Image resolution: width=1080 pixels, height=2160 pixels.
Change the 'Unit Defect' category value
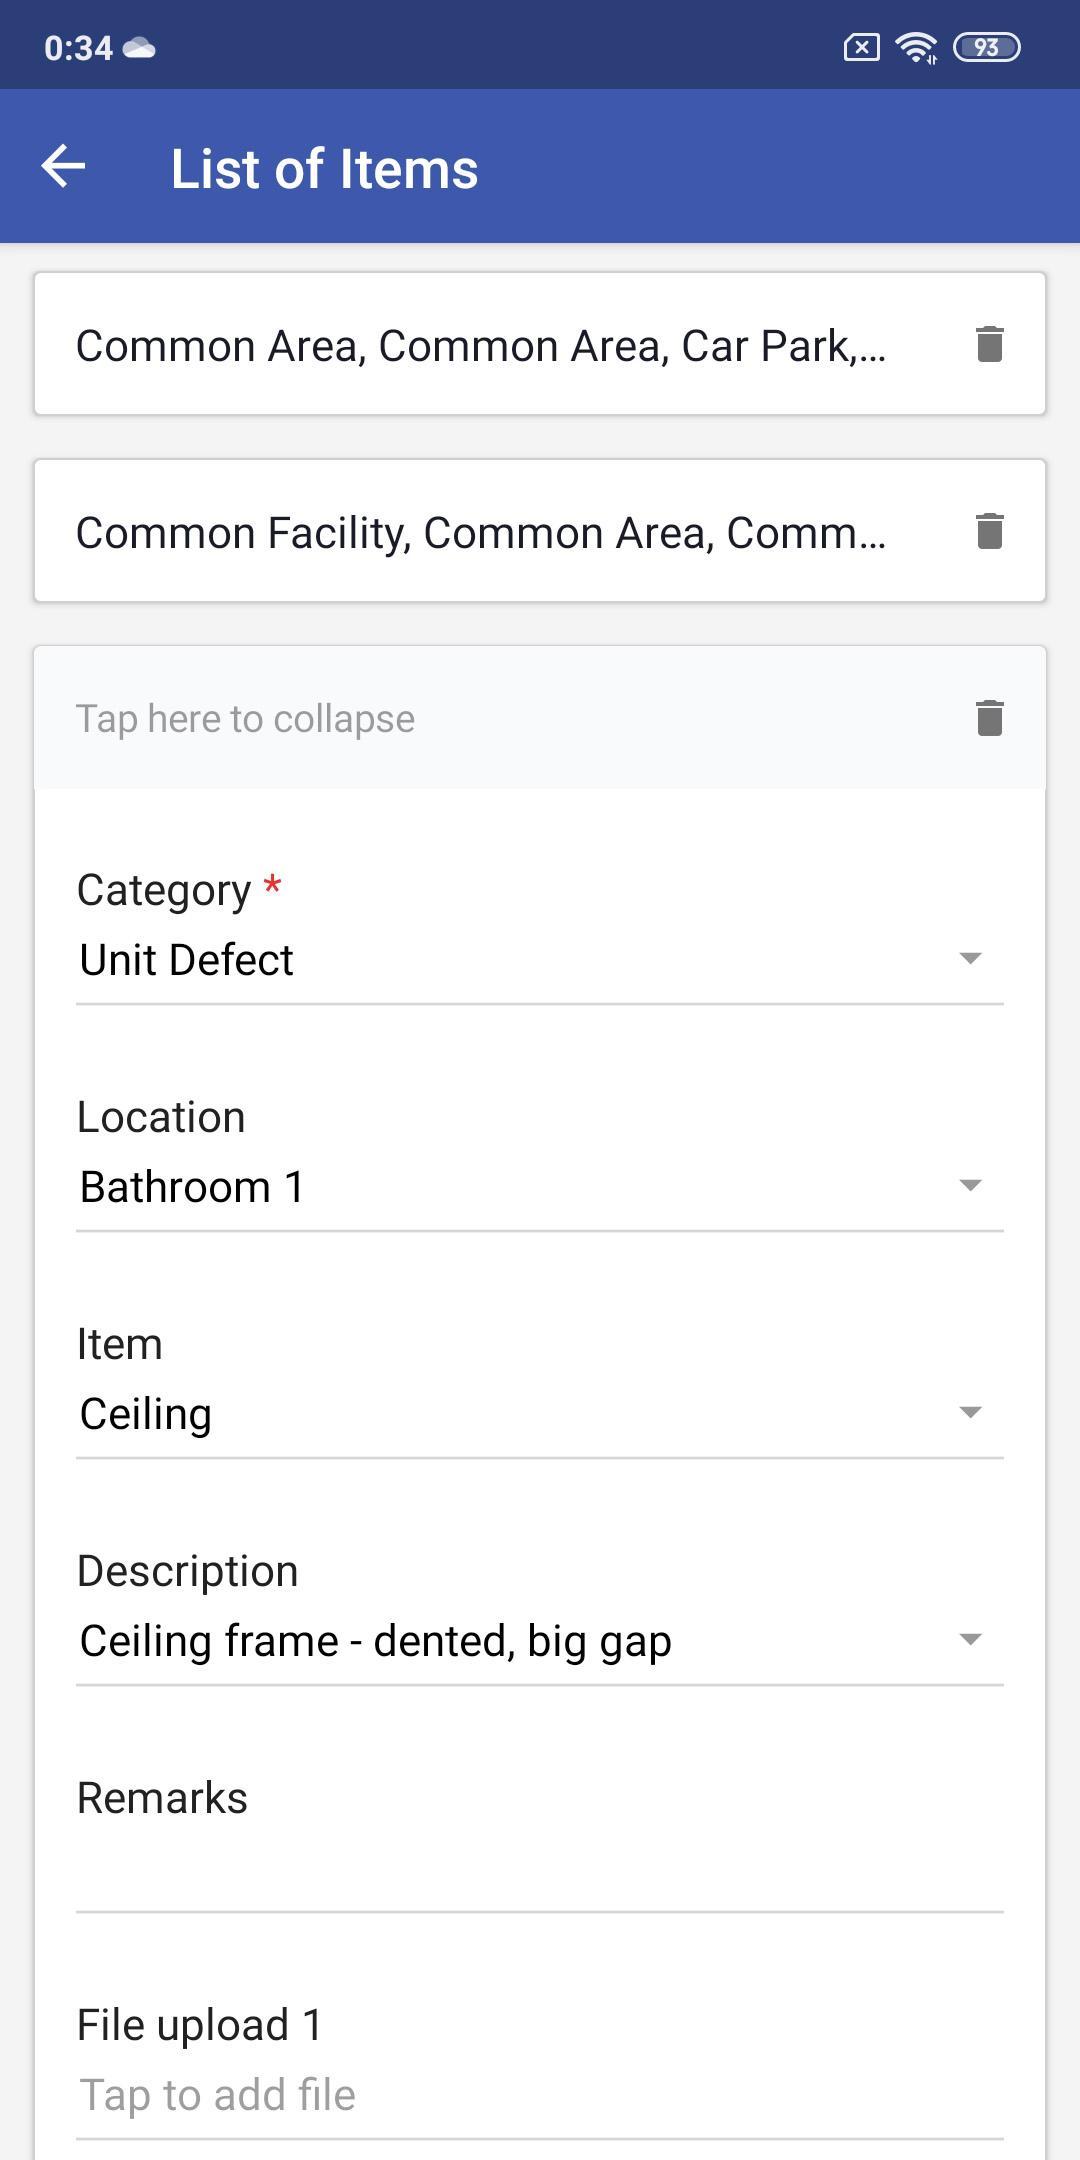540,960
